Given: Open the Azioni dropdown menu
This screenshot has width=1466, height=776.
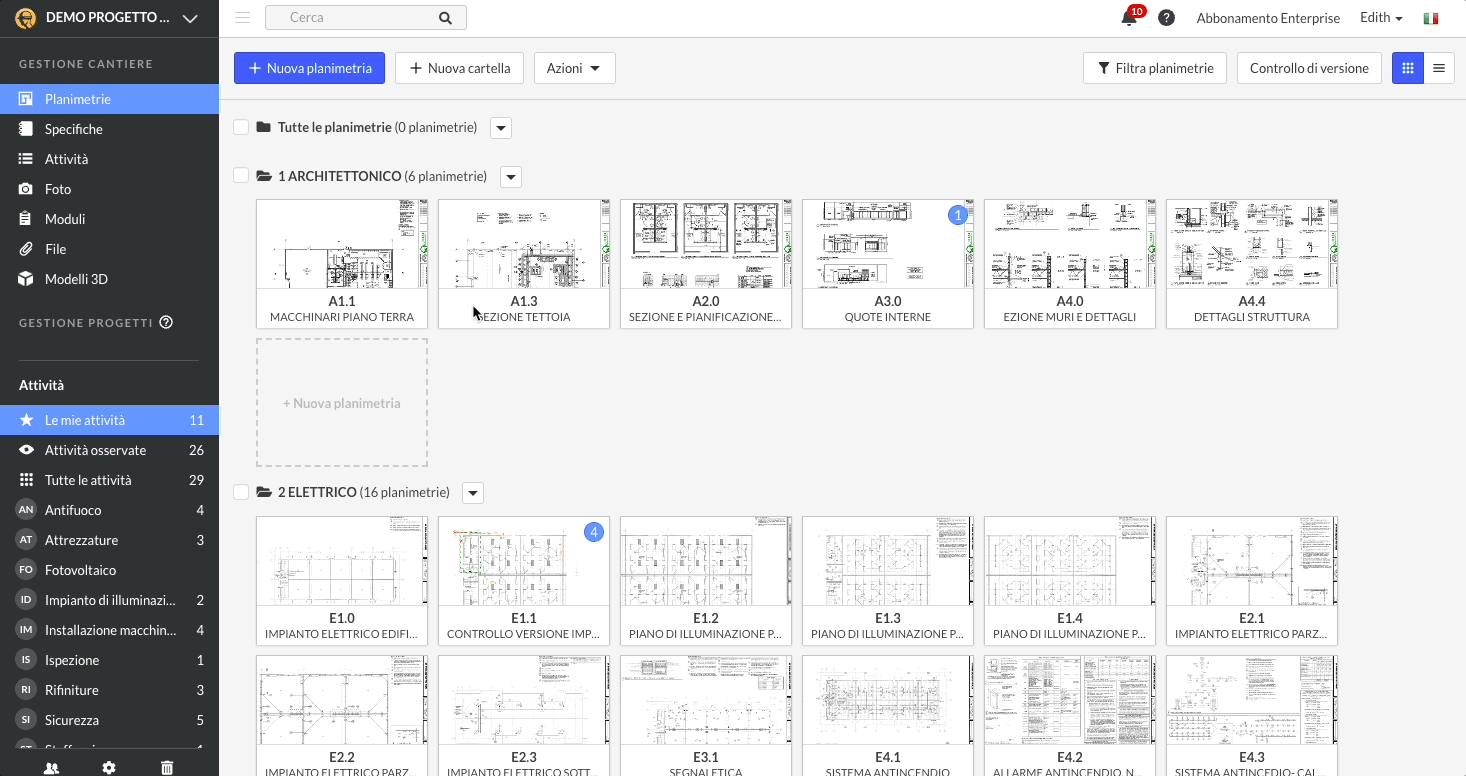Looking at the screenshot, I should pos(574,68).
